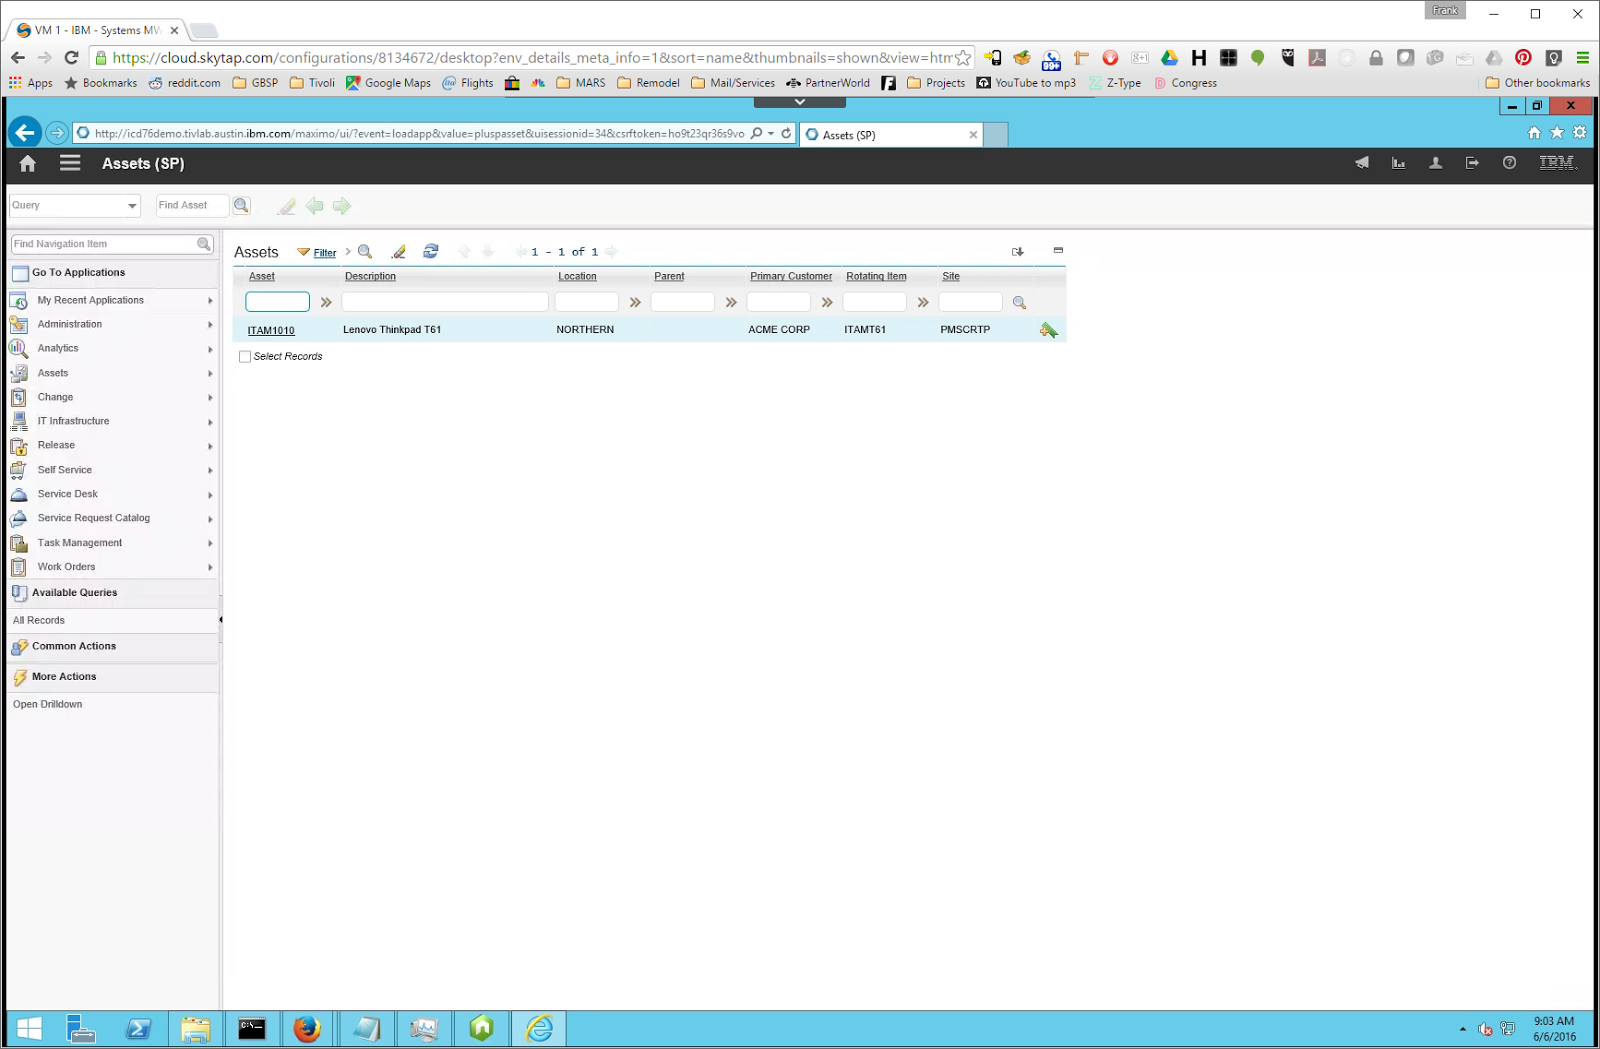Open asset record ITAM1010
Screen dimensions: 1600x1049
tap(271, 330)
